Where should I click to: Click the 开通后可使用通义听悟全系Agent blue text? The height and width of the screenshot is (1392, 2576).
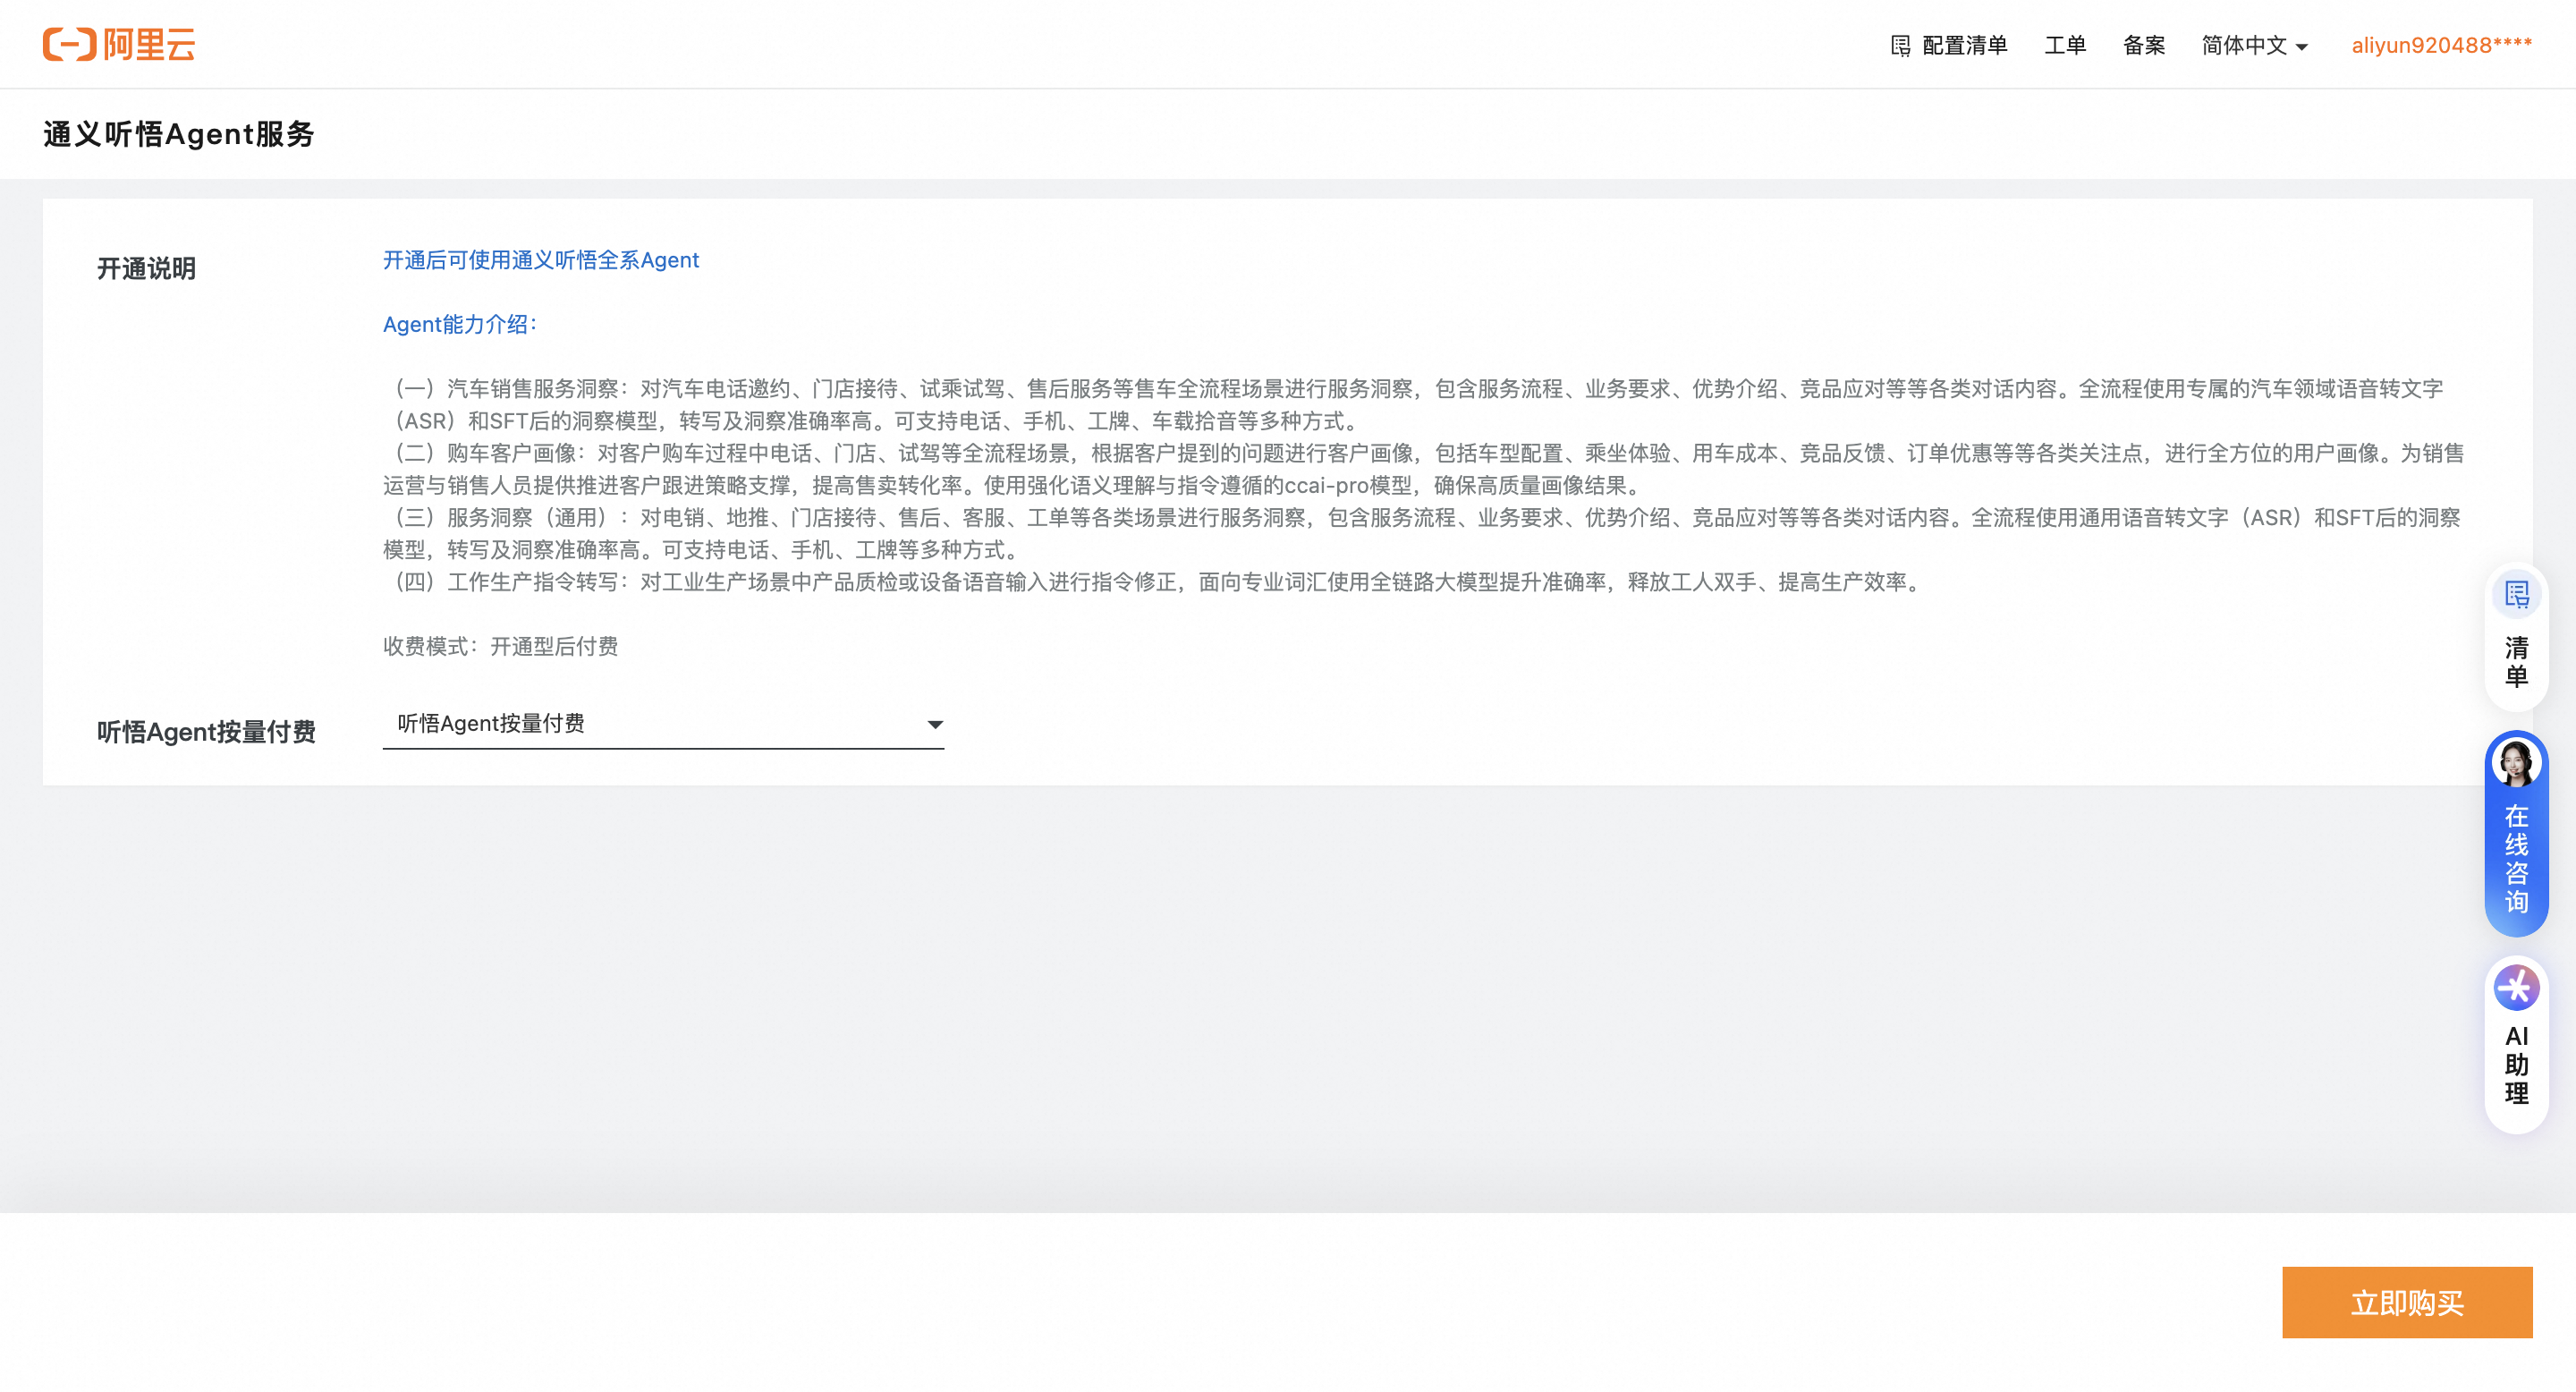[x=541, y=260]
